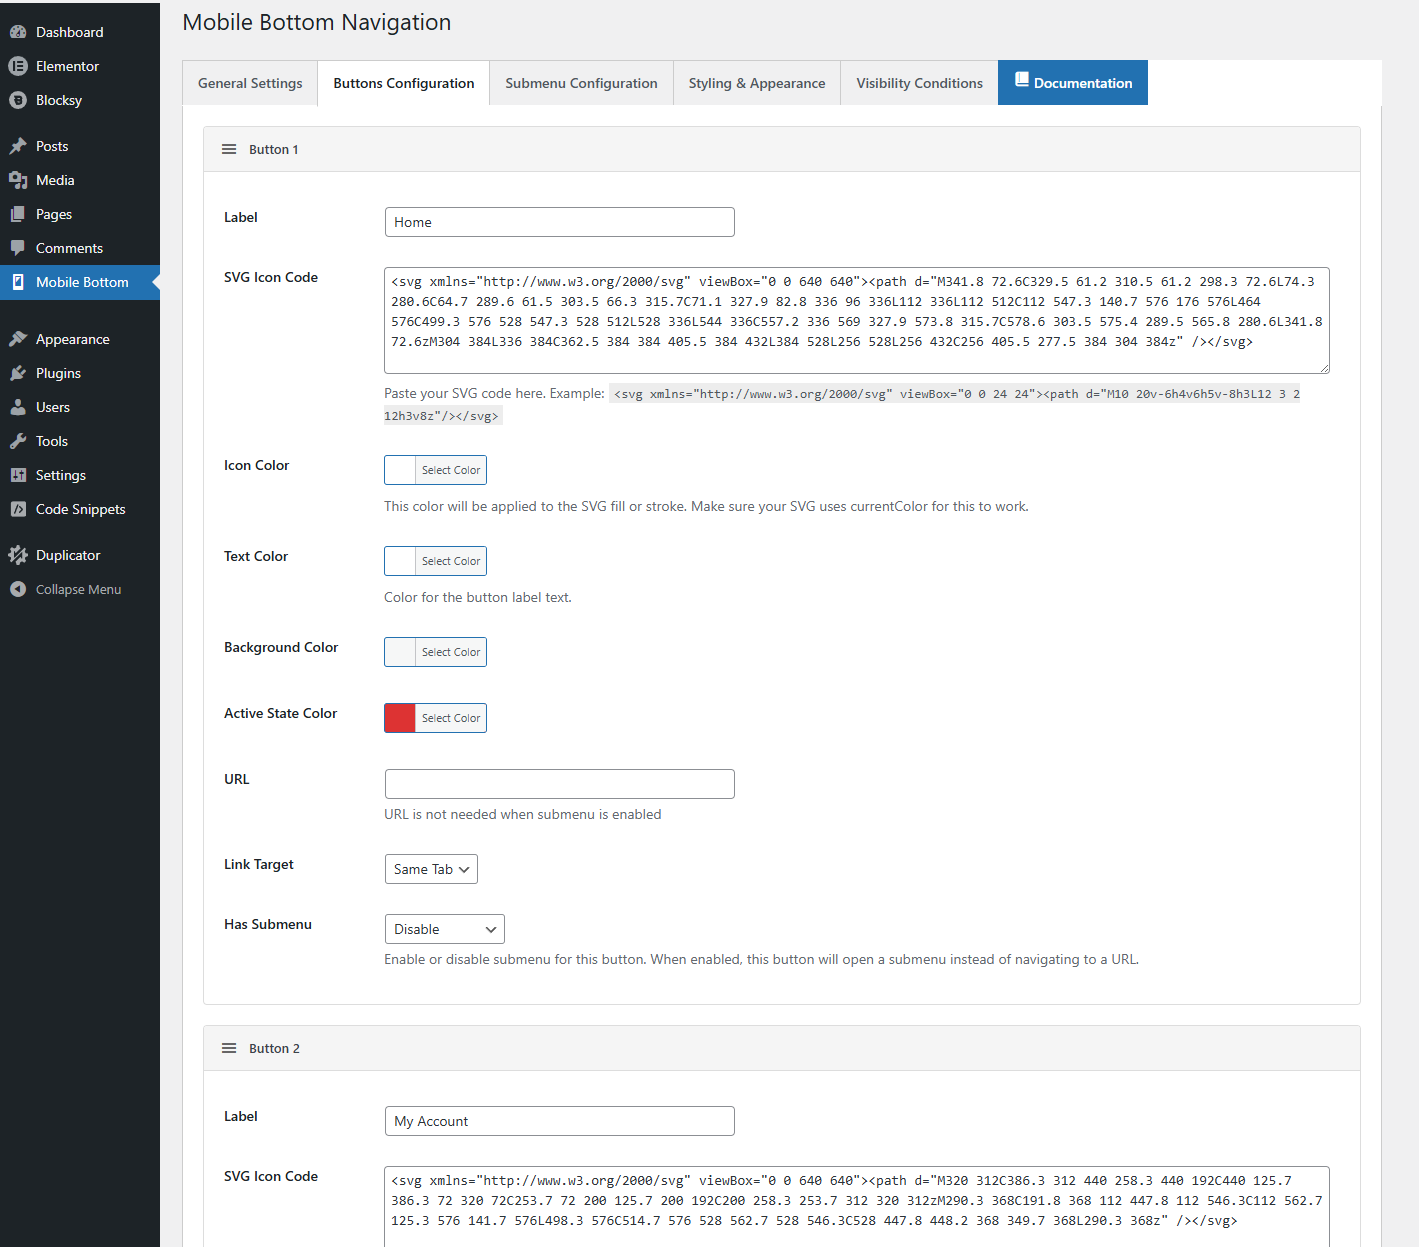Open Media library via its icon
This screenshot has width=1419, height=1247.
(18, 180)
